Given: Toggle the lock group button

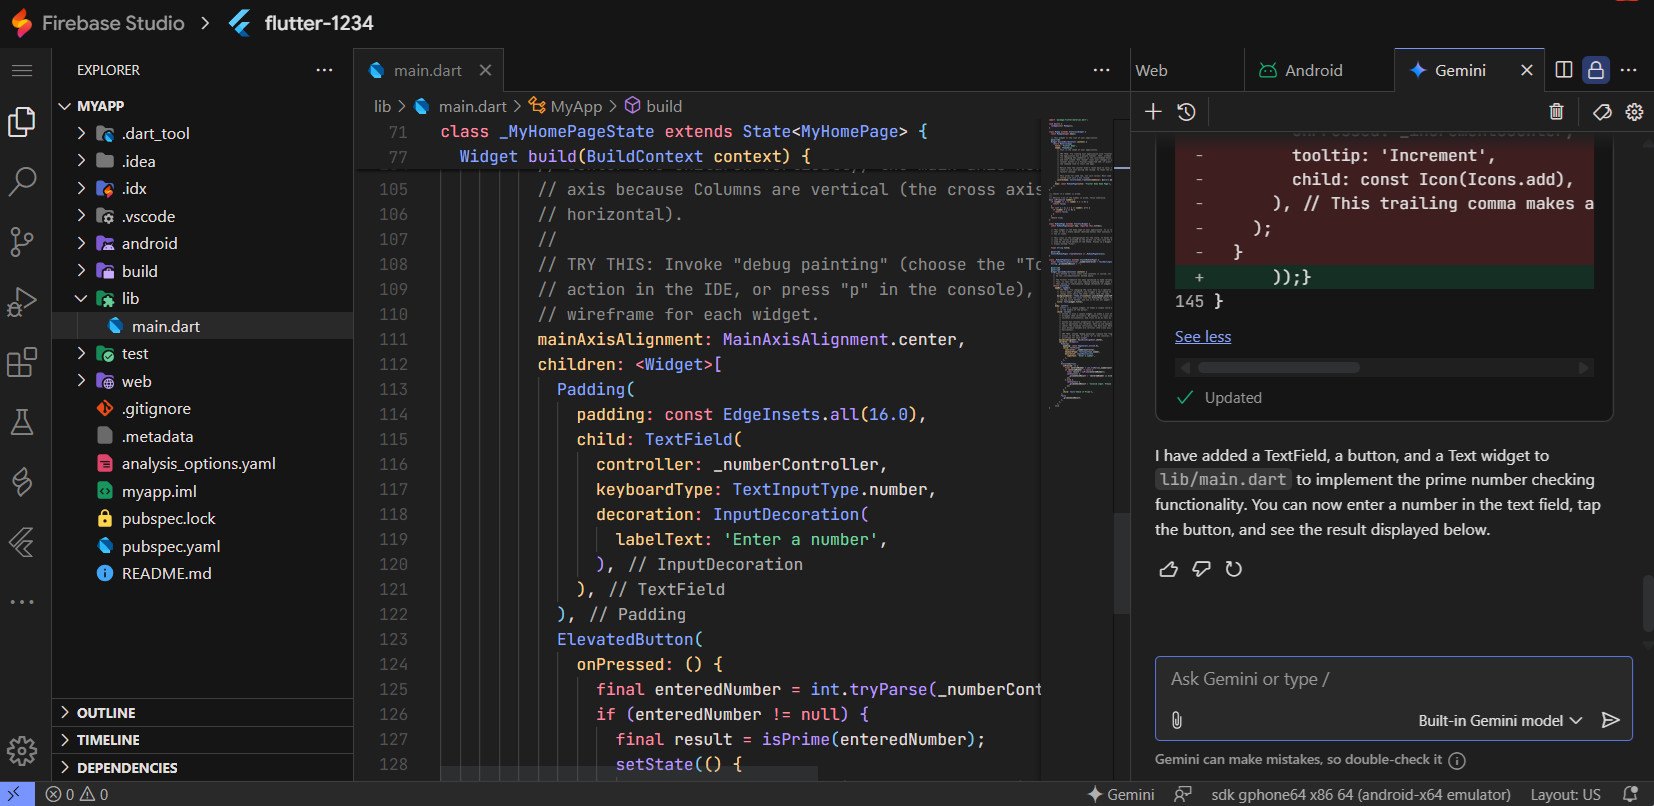Looking at the screenshot, I should [x=1596, y=70].
